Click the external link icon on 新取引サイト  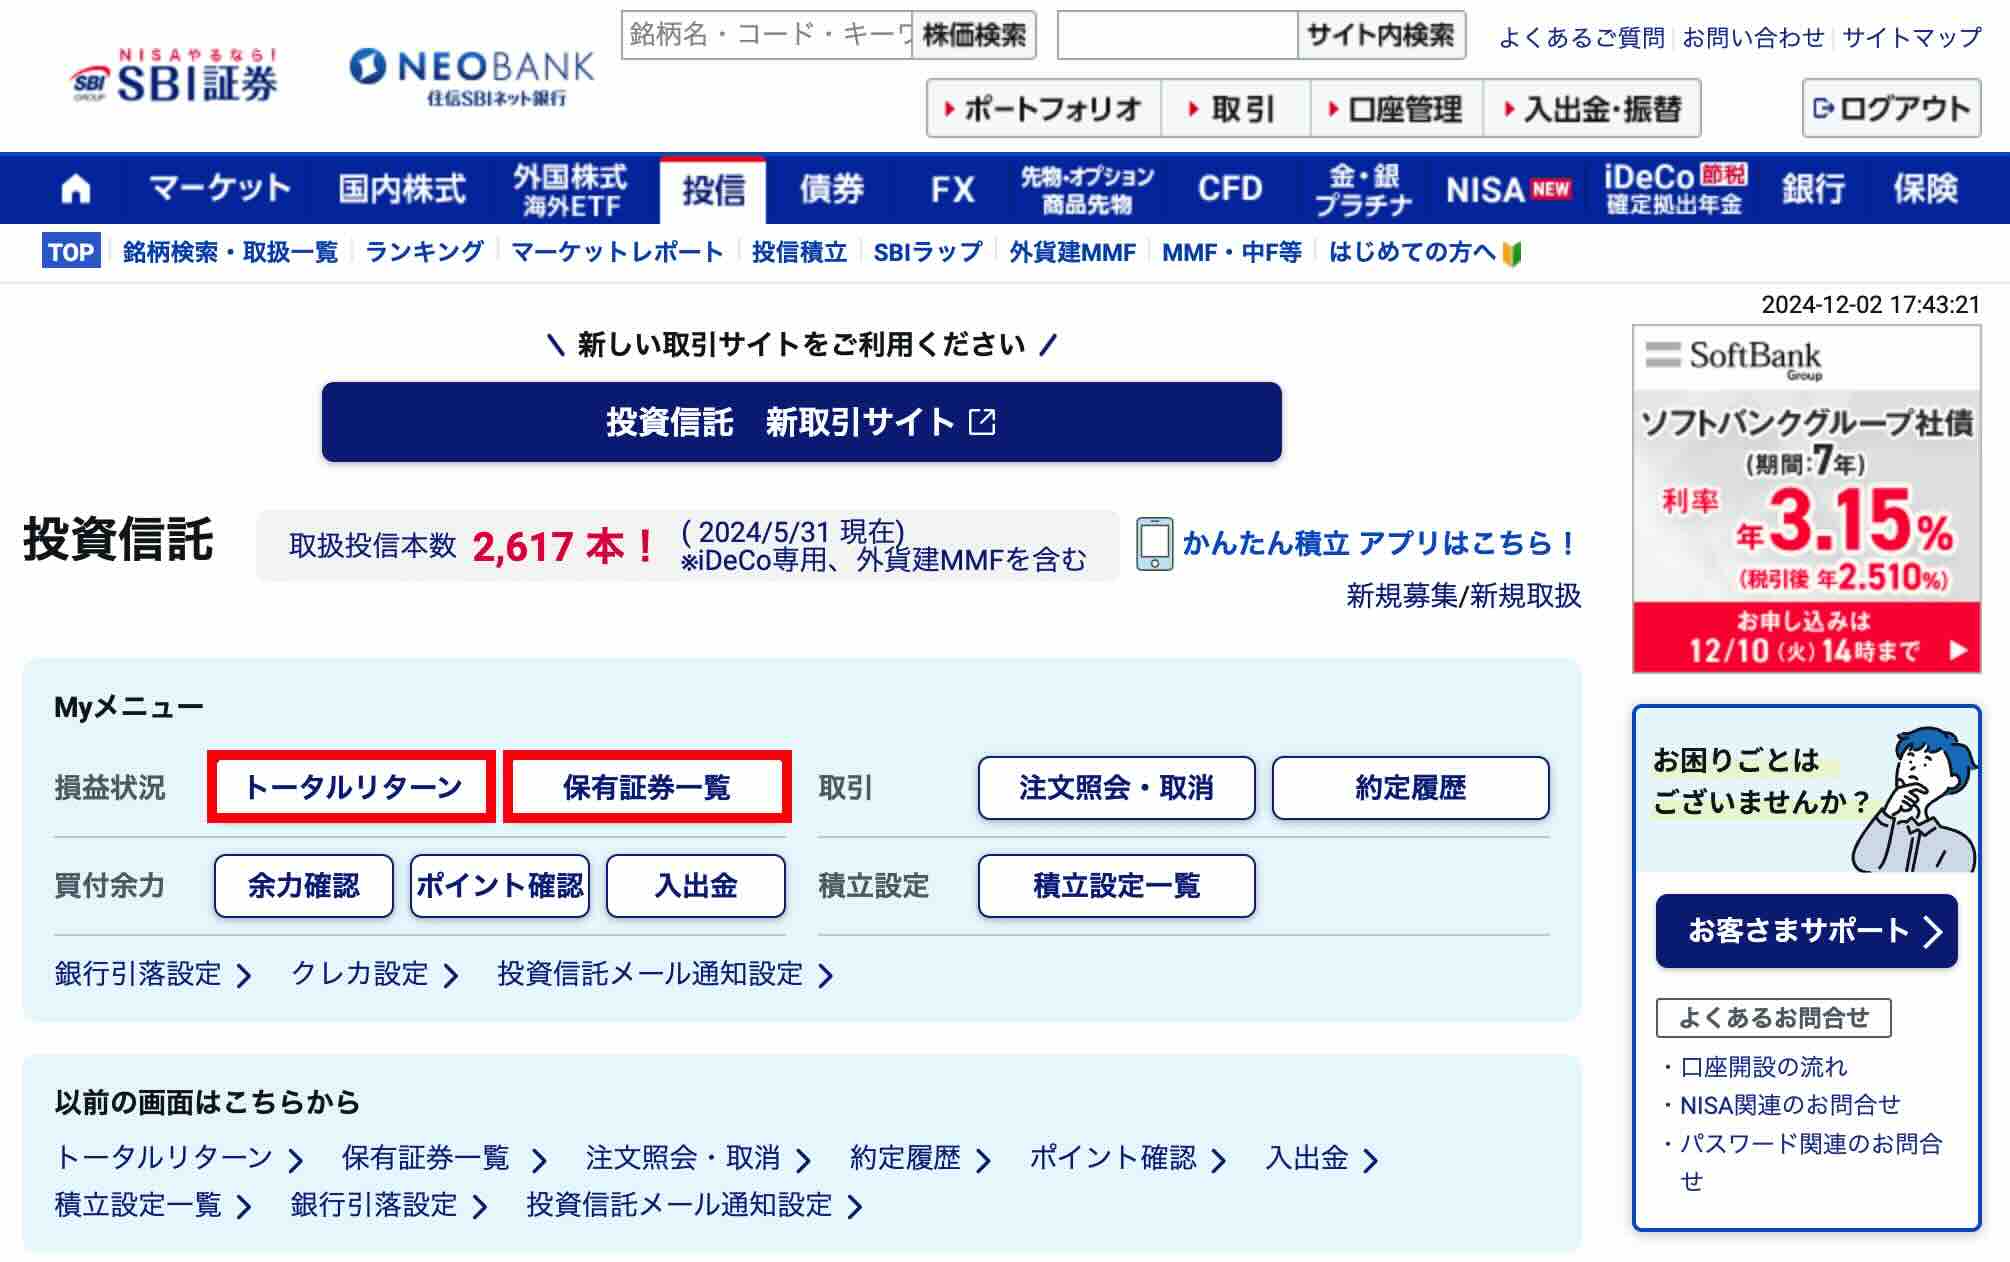[982, 422]
